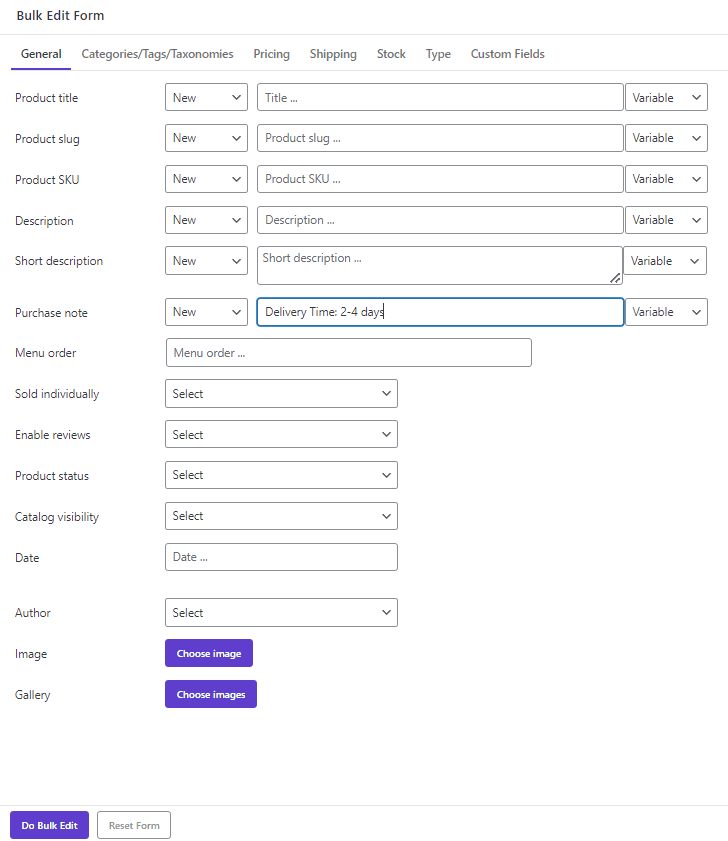Click the Reset Form button
Image resolution: width=728 pixels, height=841 pixels.
click(133, 825)
